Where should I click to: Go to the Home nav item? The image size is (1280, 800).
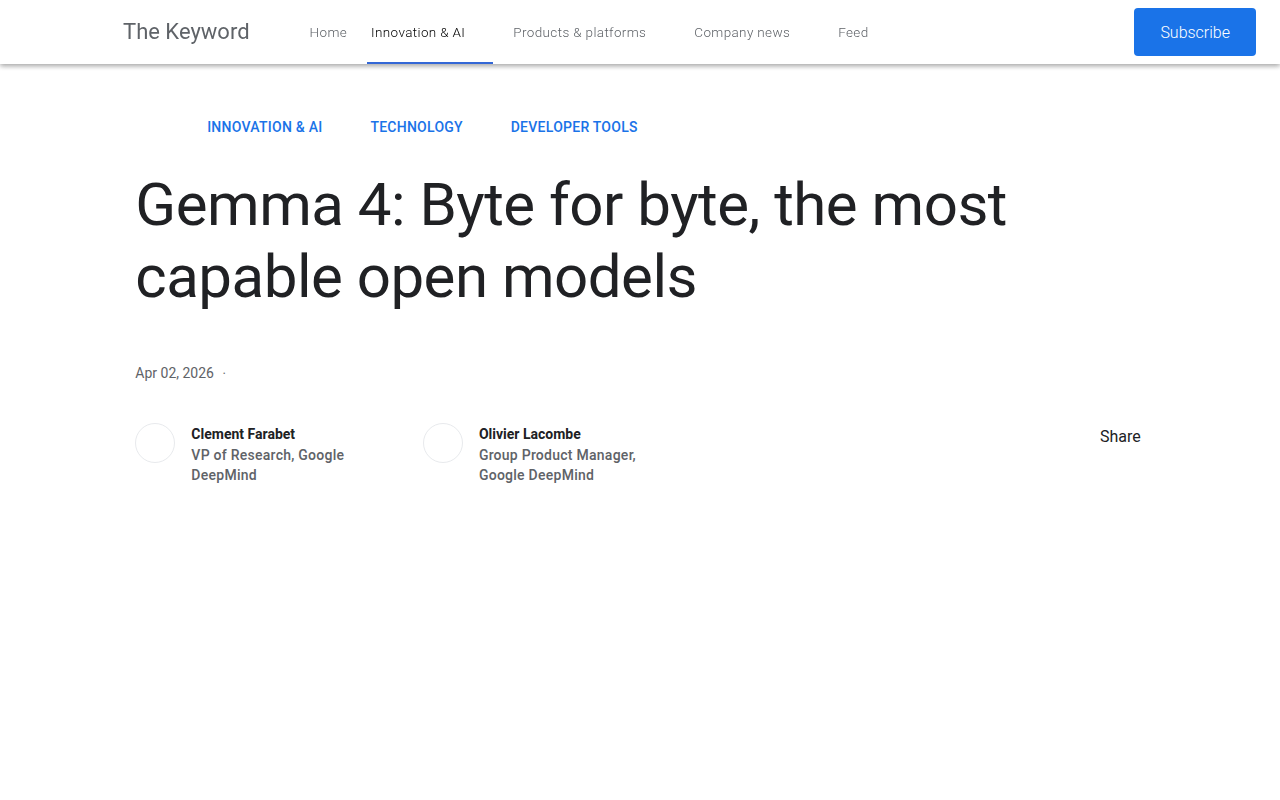click(x=328, y=32)
